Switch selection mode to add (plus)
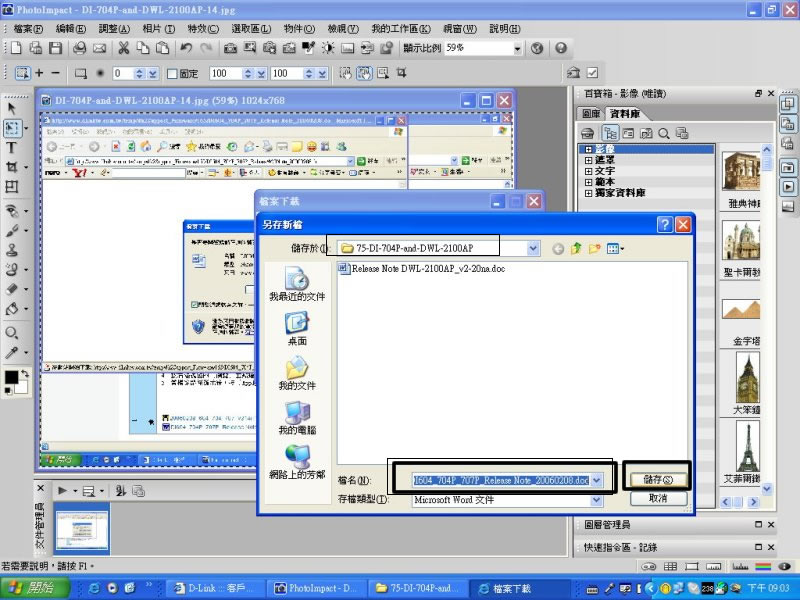 click(39, 73)
